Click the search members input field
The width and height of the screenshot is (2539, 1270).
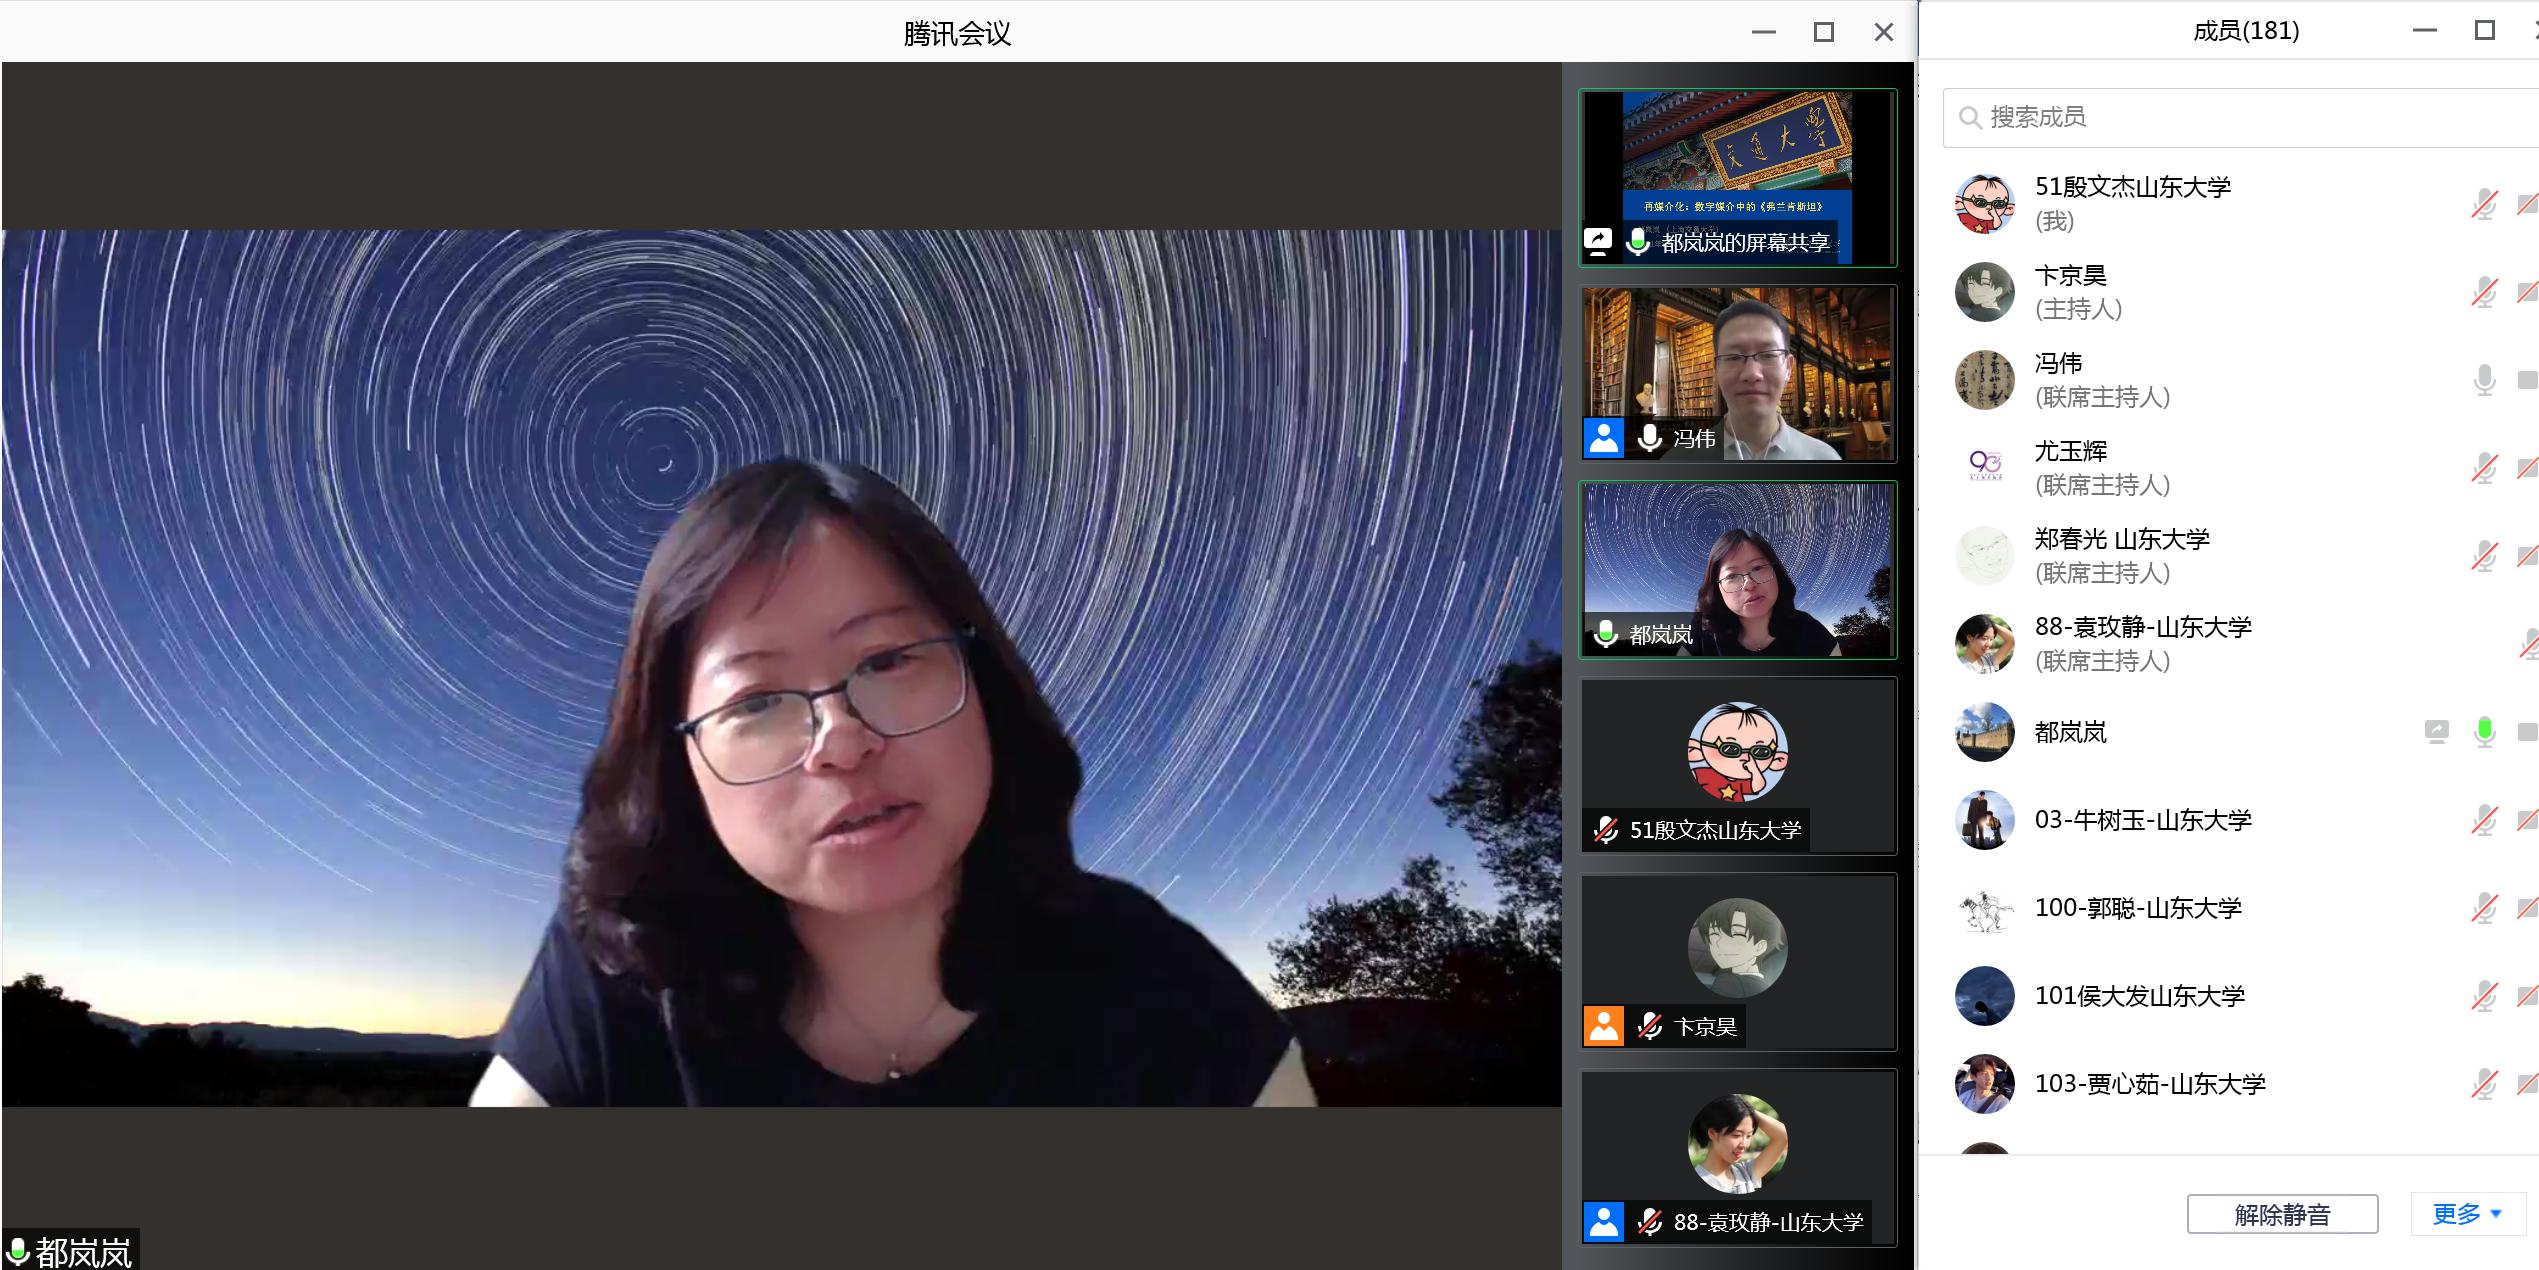[x=2240, y=118]
